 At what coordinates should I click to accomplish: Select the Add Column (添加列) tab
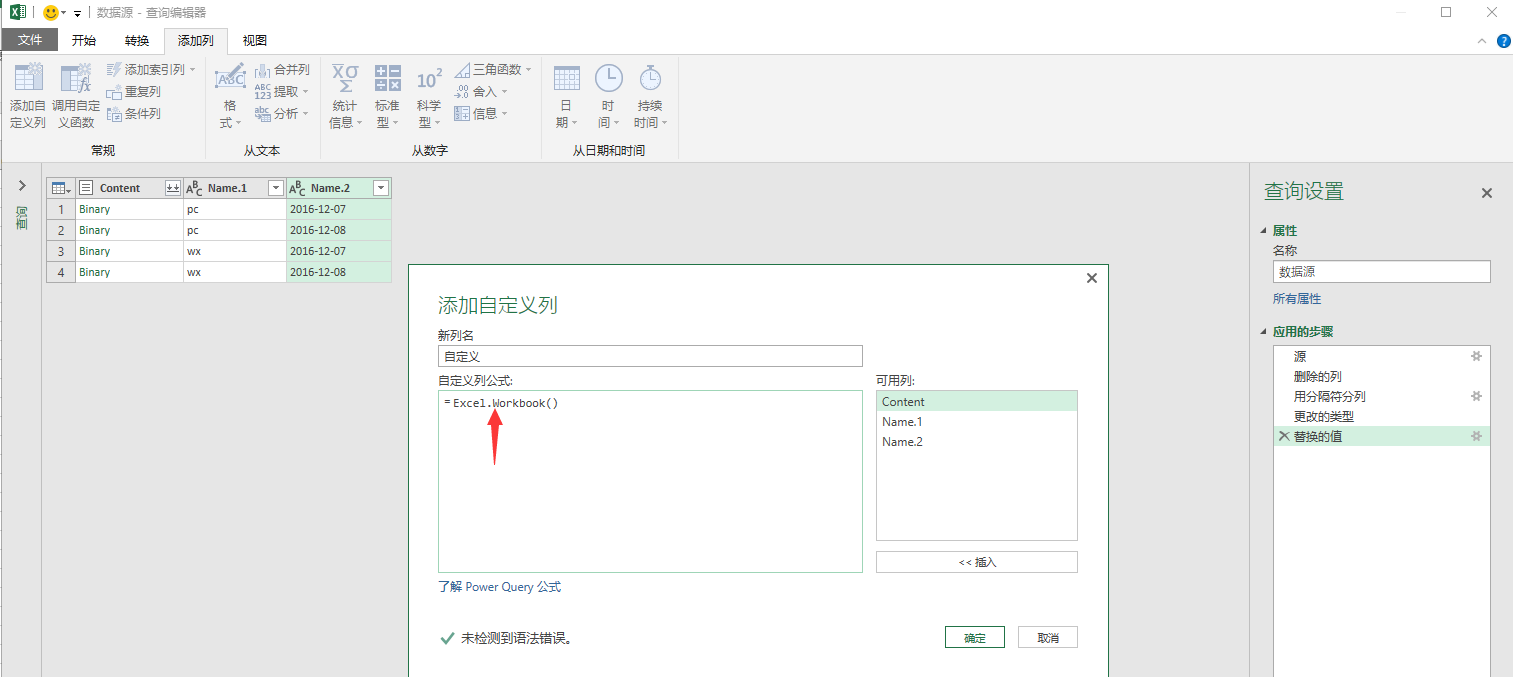point(196,41)
